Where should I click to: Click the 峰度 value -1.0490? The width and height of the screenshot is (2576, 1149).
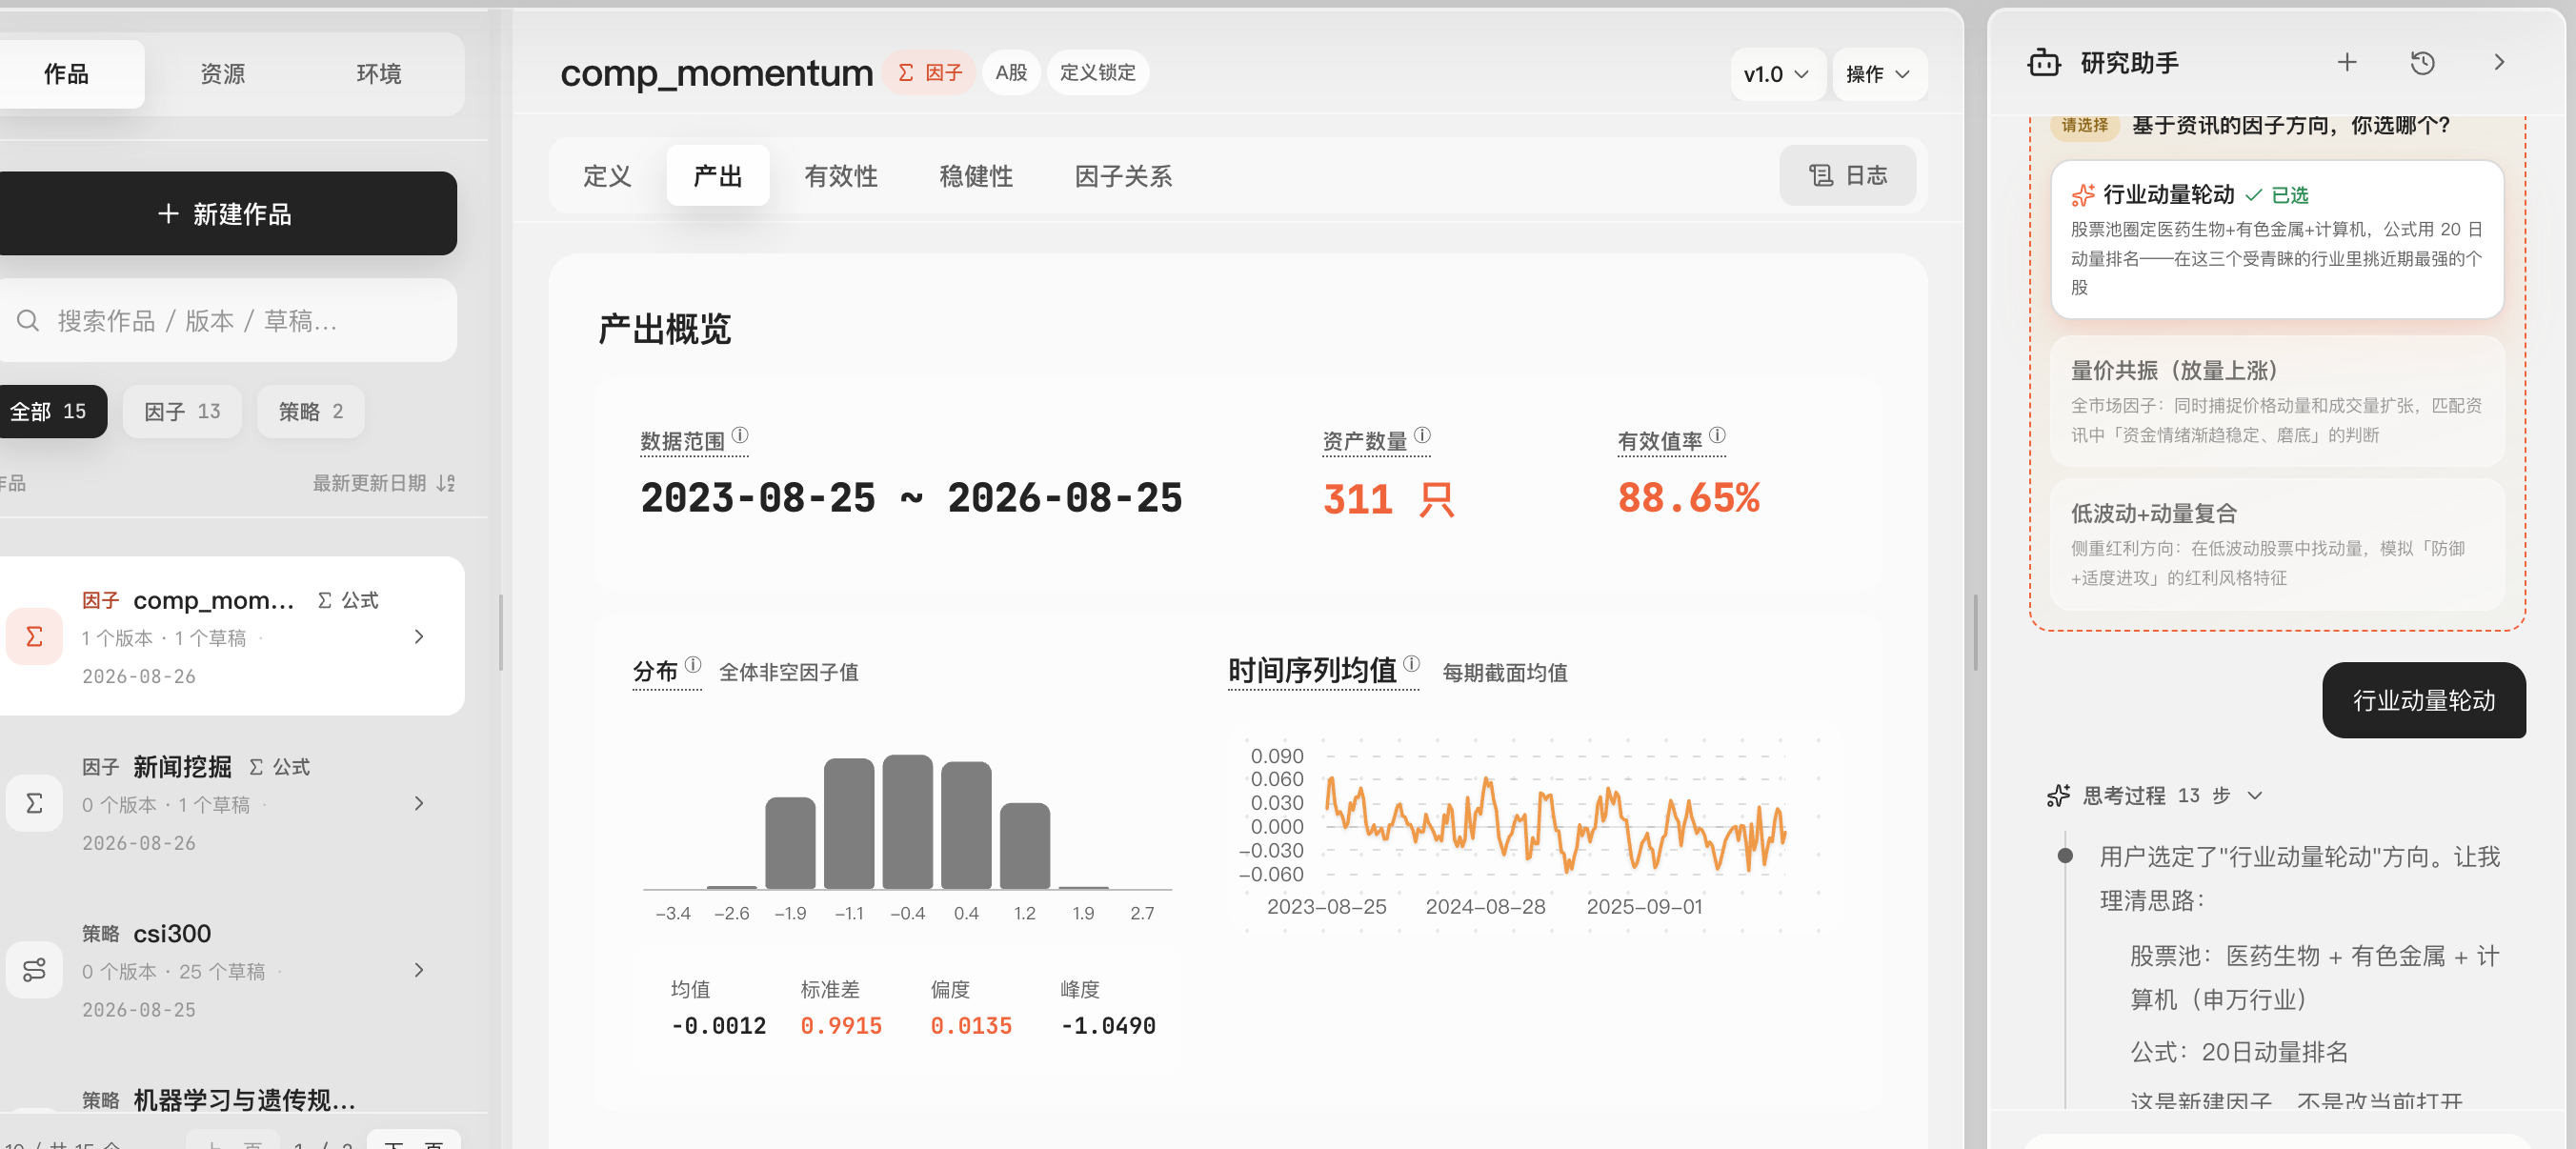1107,1026
